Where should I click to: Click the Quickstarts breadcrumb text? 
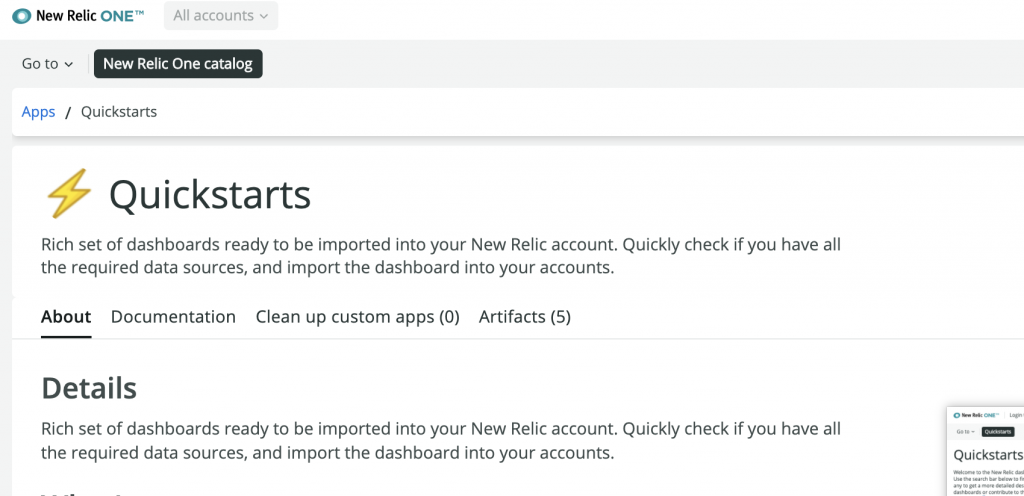119,112
